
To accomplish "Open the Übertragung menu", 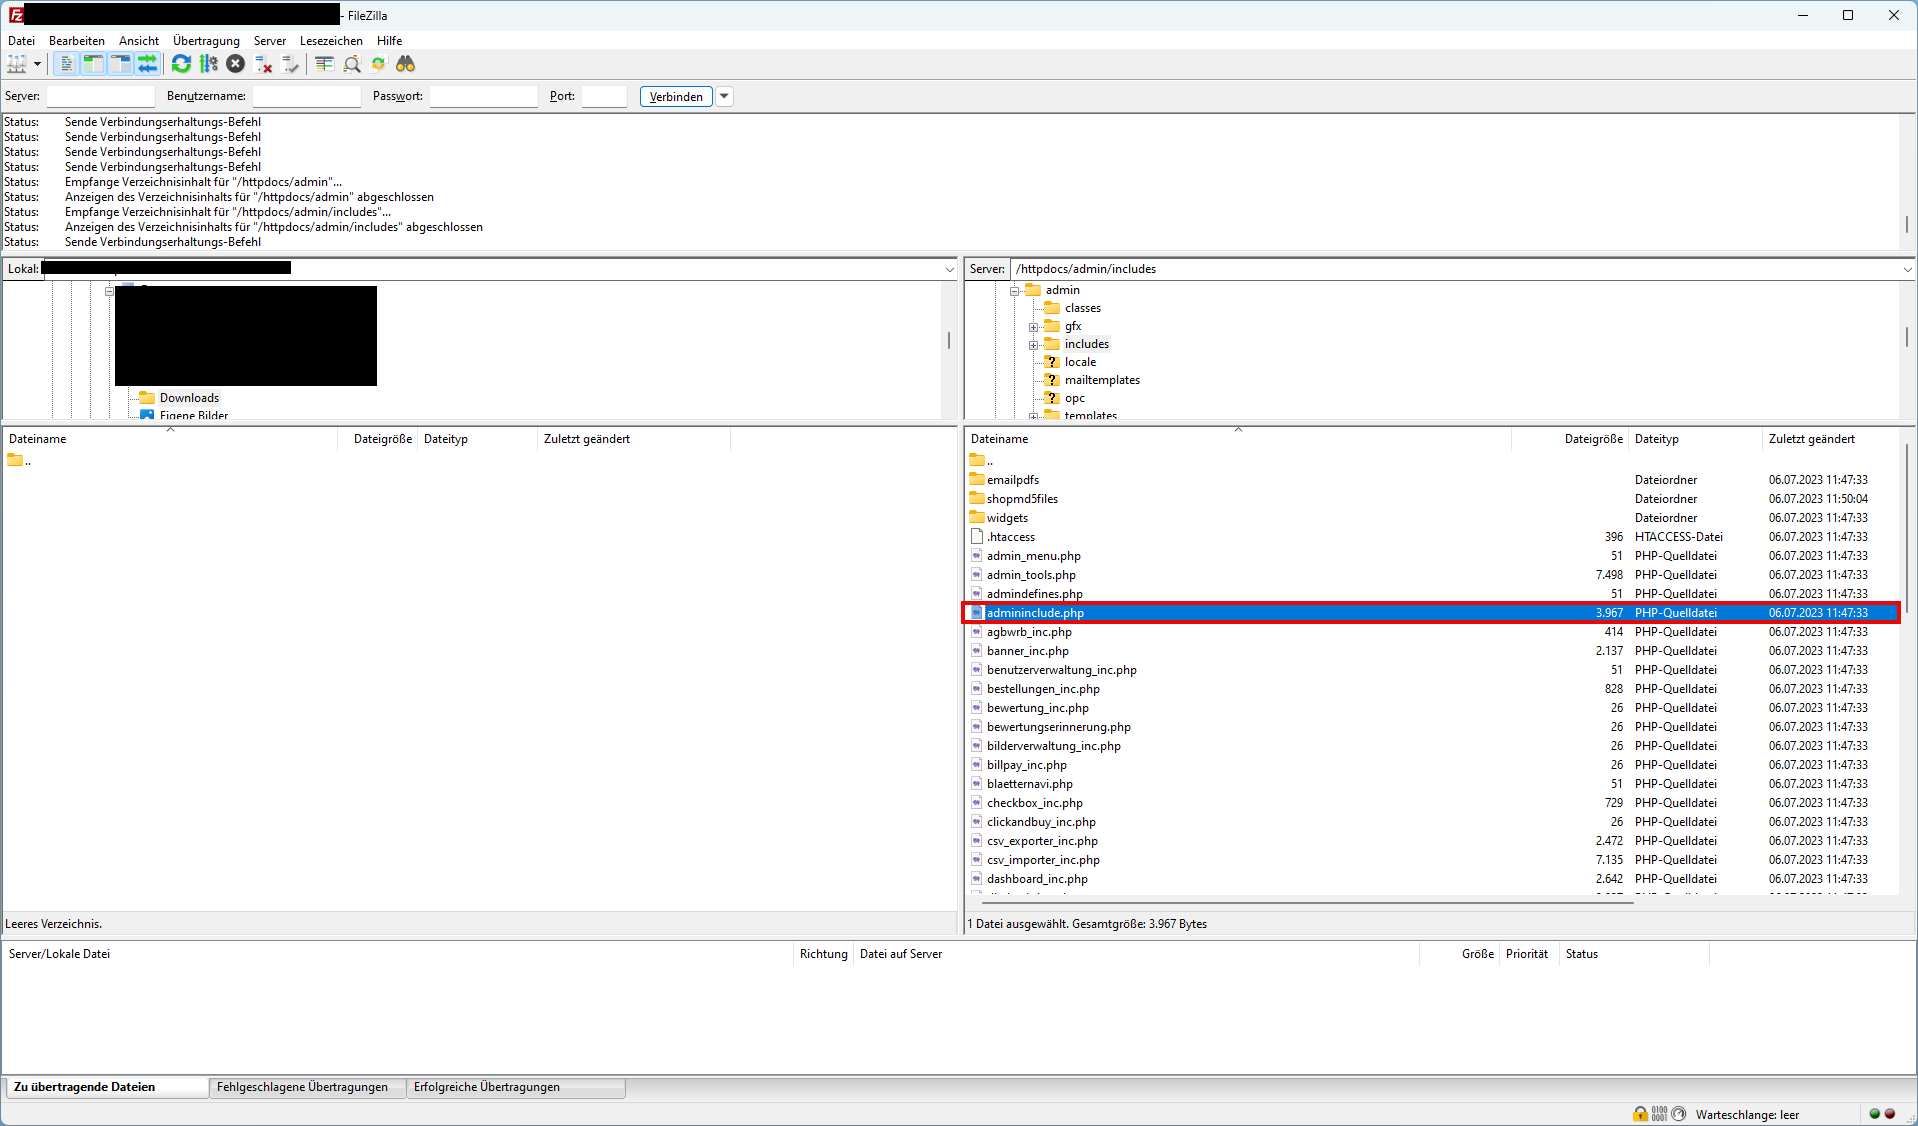I will [206, 41].
